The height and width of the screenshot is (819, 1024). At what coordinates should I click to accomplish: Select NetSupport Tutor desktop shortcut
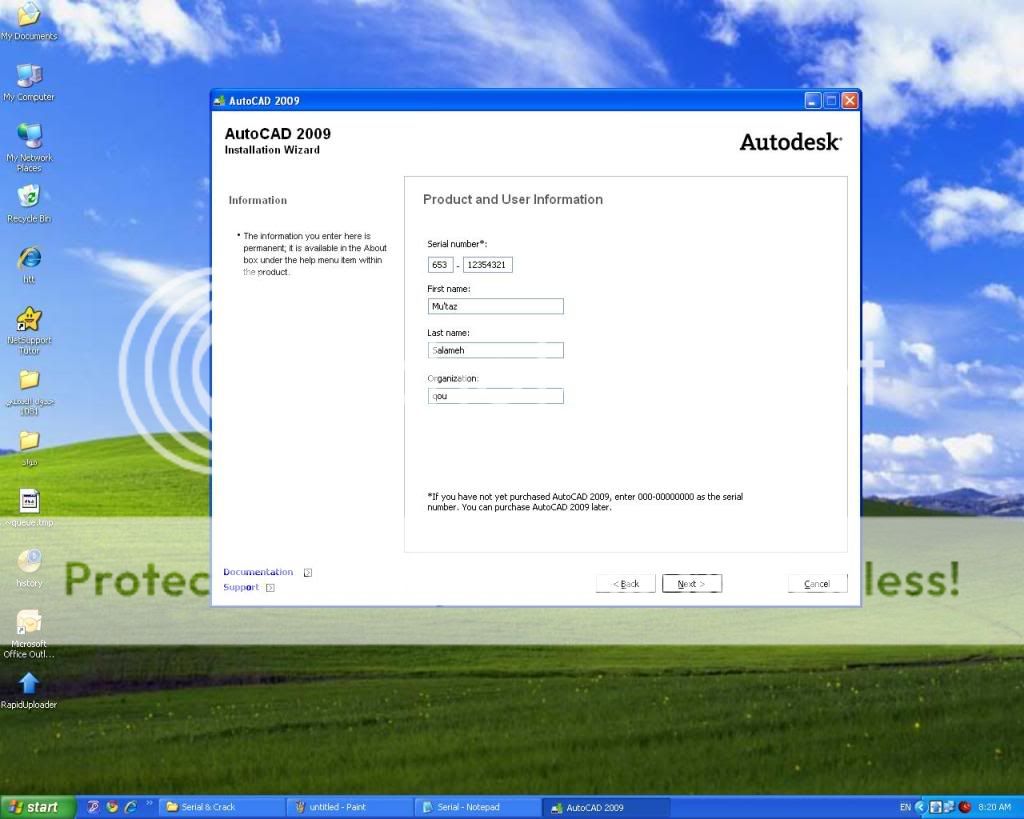[x=29, y=320]
